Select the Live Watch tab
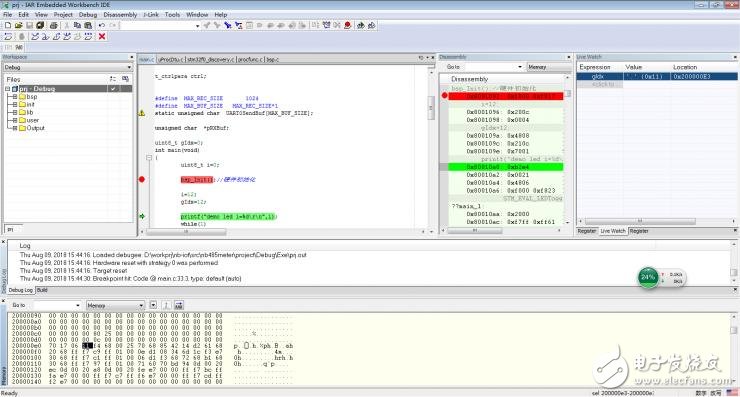This screenshot has width=740, height=397. coord(613,231)
